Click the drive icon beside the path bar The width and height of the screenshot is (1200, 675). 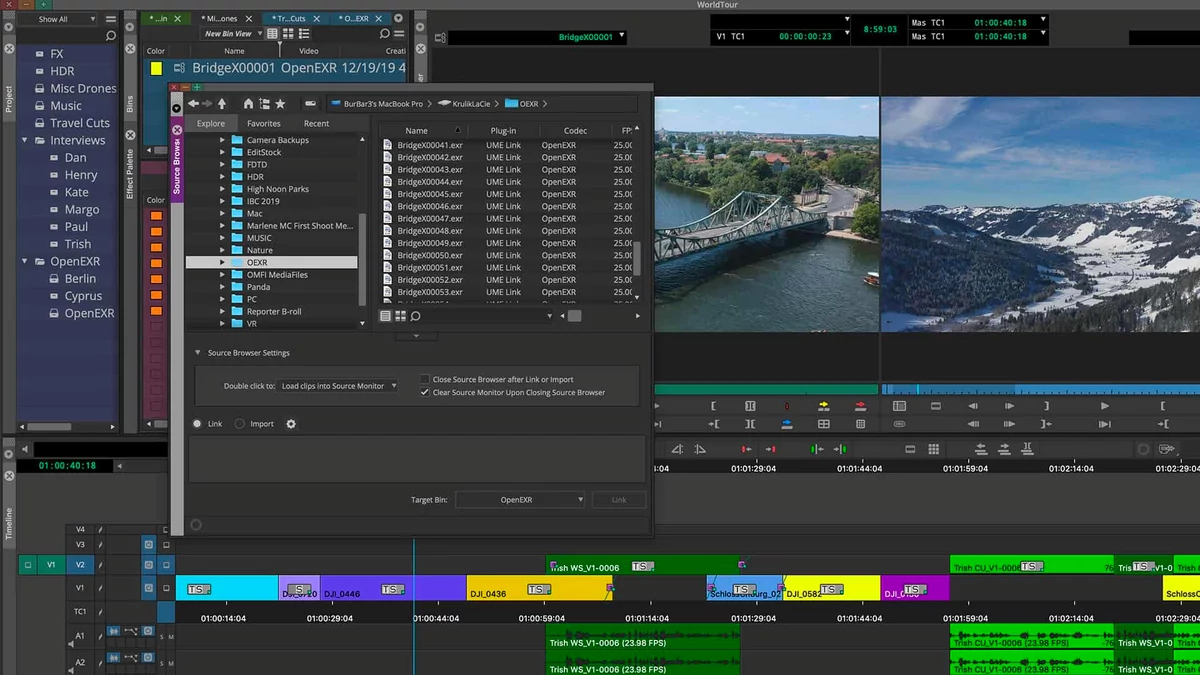click(311, 104)
